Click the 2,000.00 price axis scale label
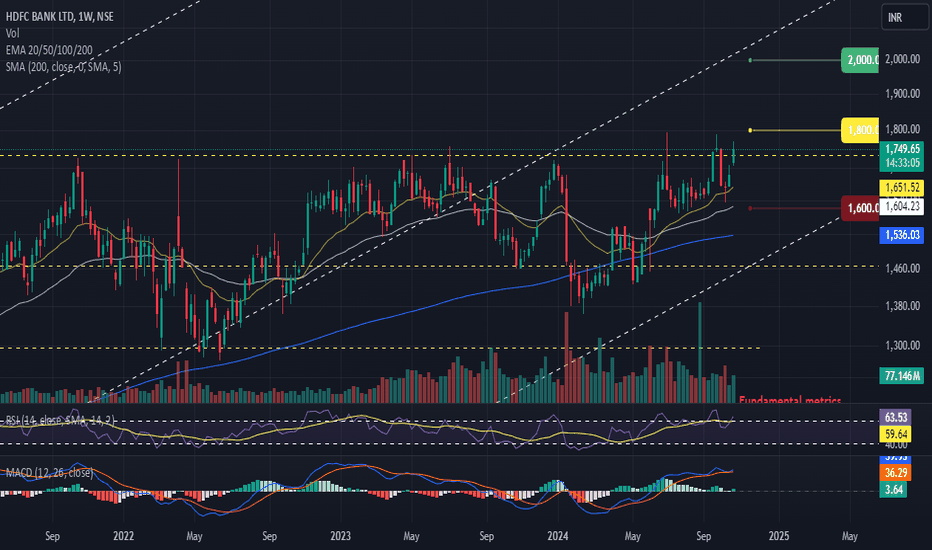 pos(902,58)
